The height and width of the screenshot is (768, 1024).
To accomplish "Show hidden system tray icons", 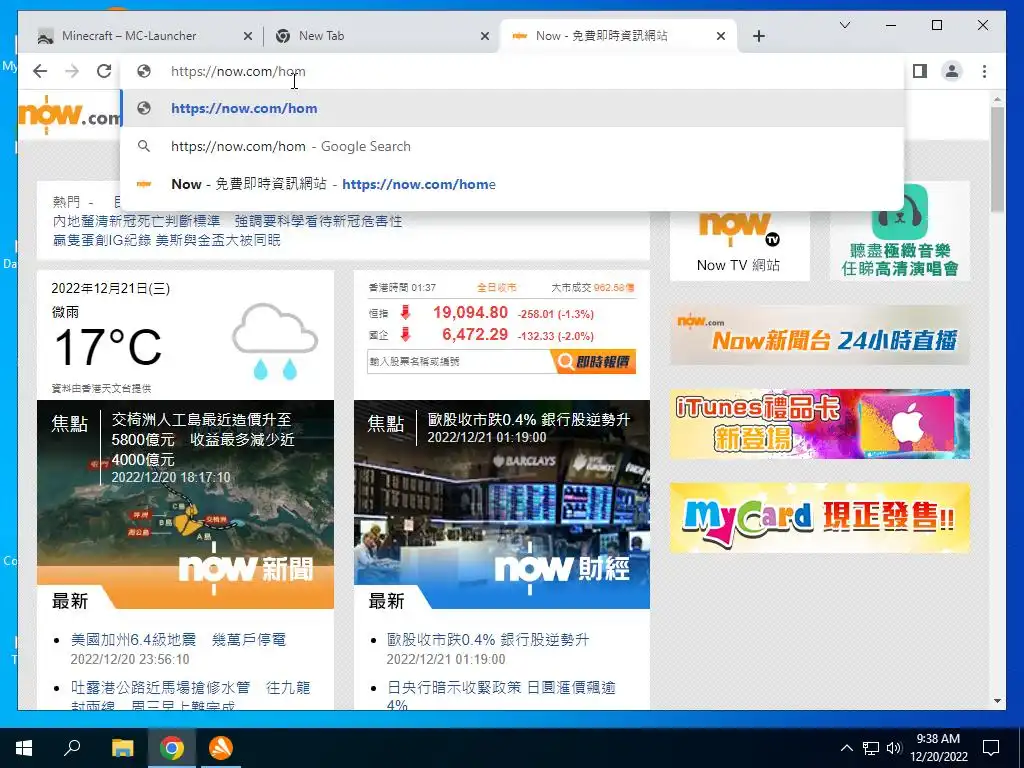I will [846, 748].
